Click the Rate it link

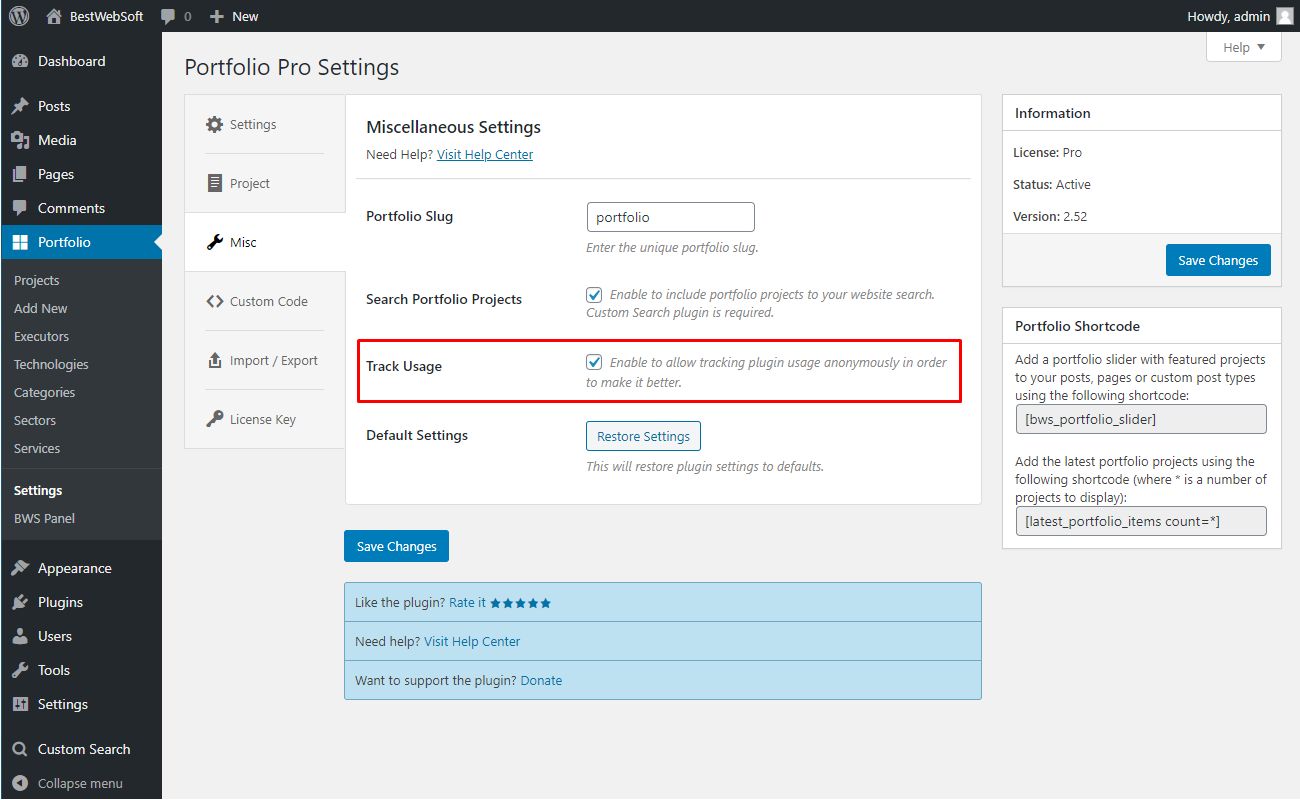[x=467, y=602]
